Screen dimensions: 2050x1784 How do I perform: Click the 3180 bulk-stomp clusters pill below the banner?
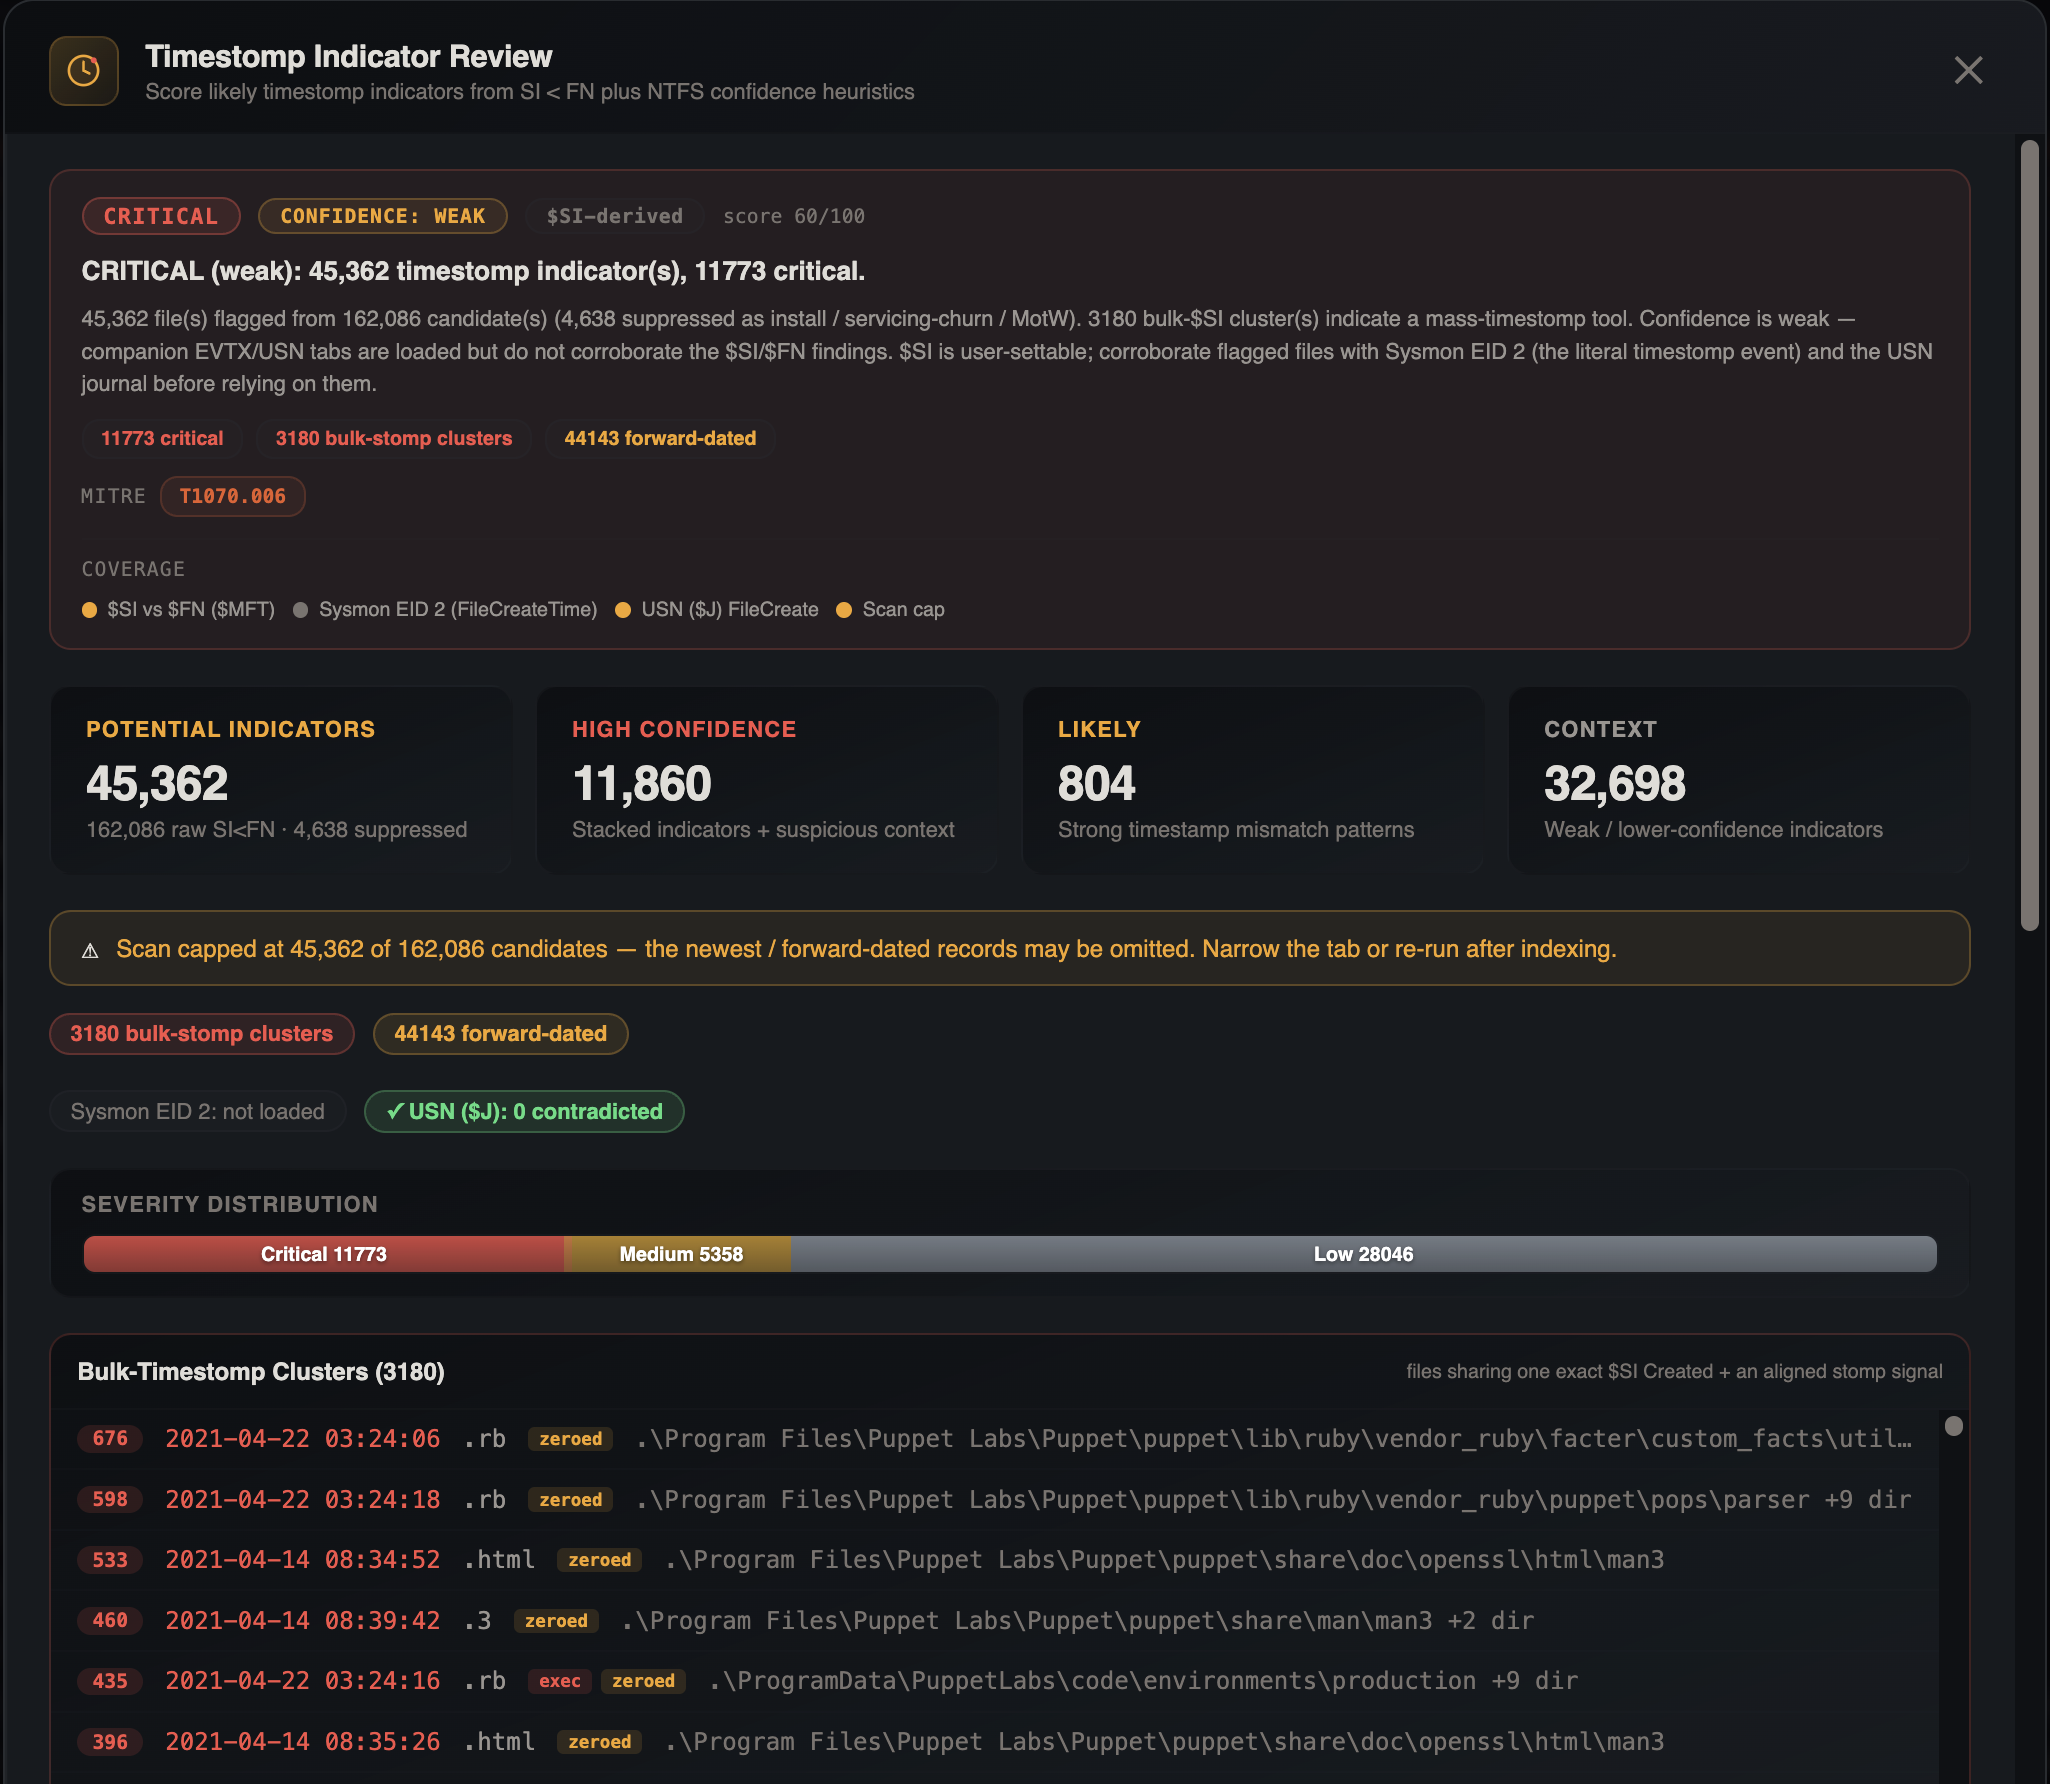point(202,1034)
